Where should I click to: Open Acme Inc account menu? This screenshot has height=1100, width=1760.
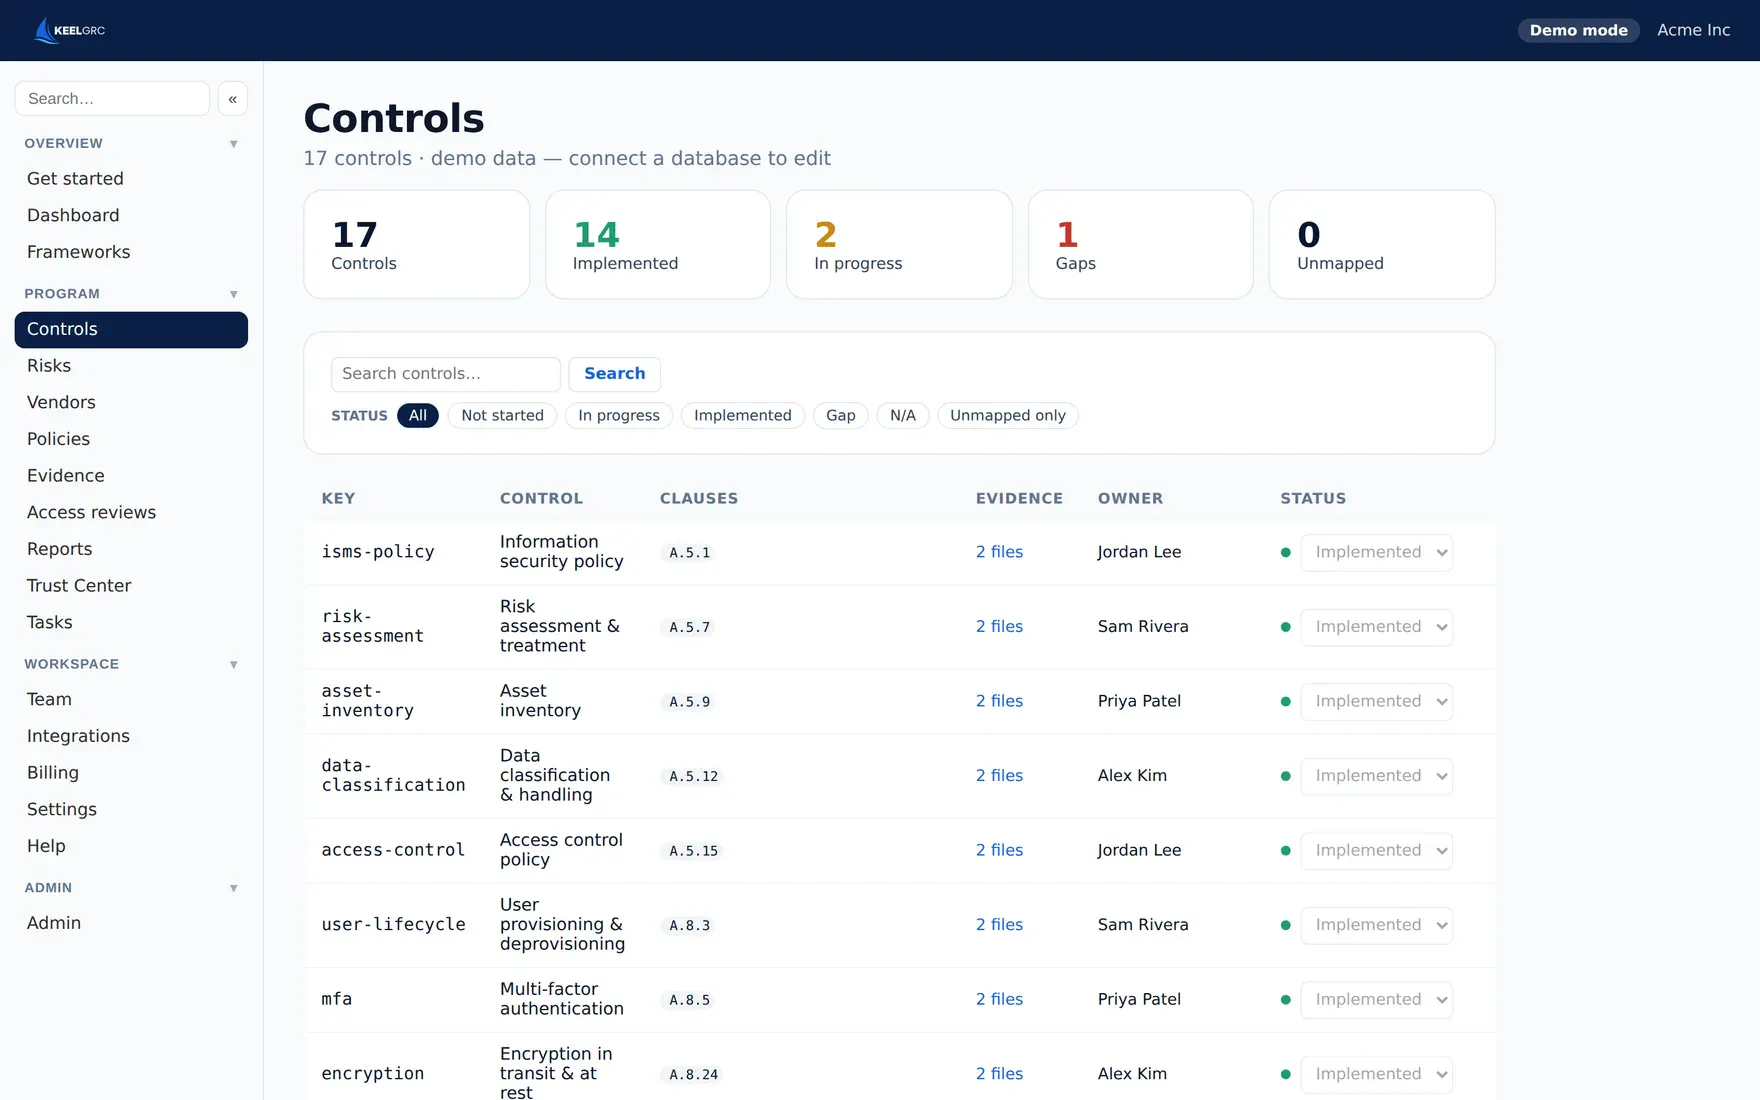[x=1693, y=30]
